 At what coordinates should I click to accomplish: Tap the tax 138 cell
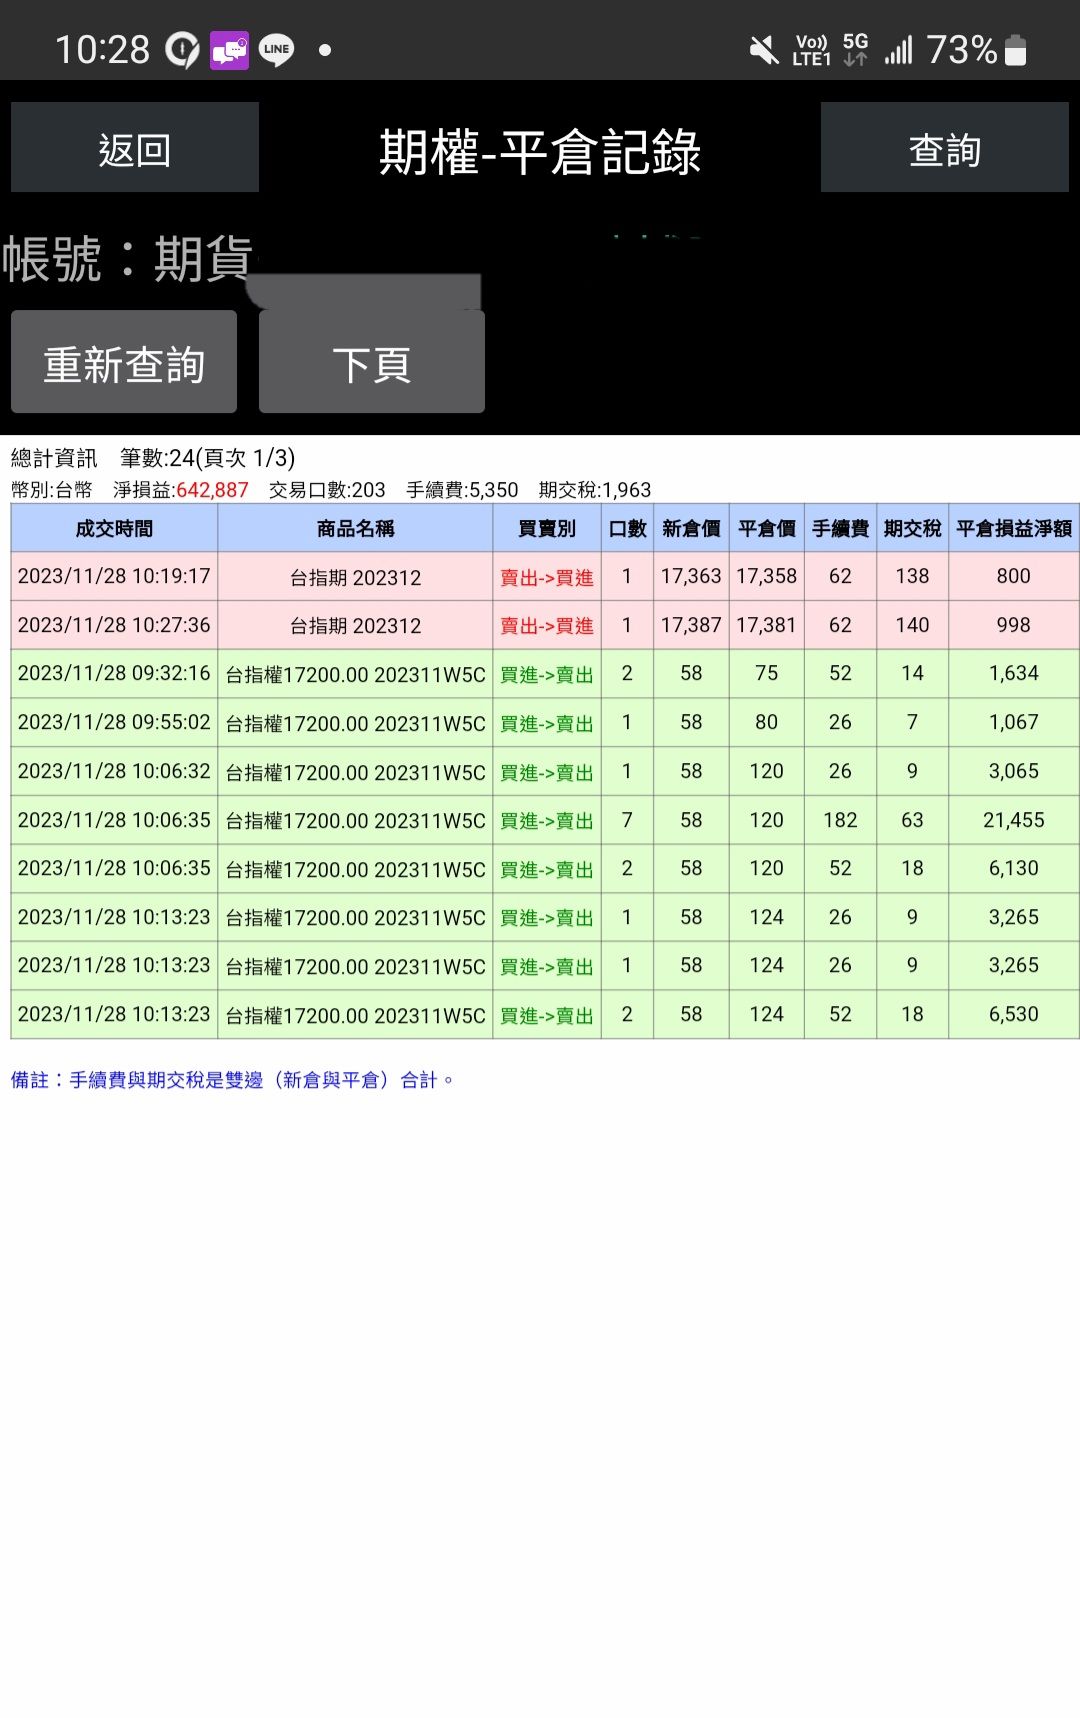pos(913,576)
